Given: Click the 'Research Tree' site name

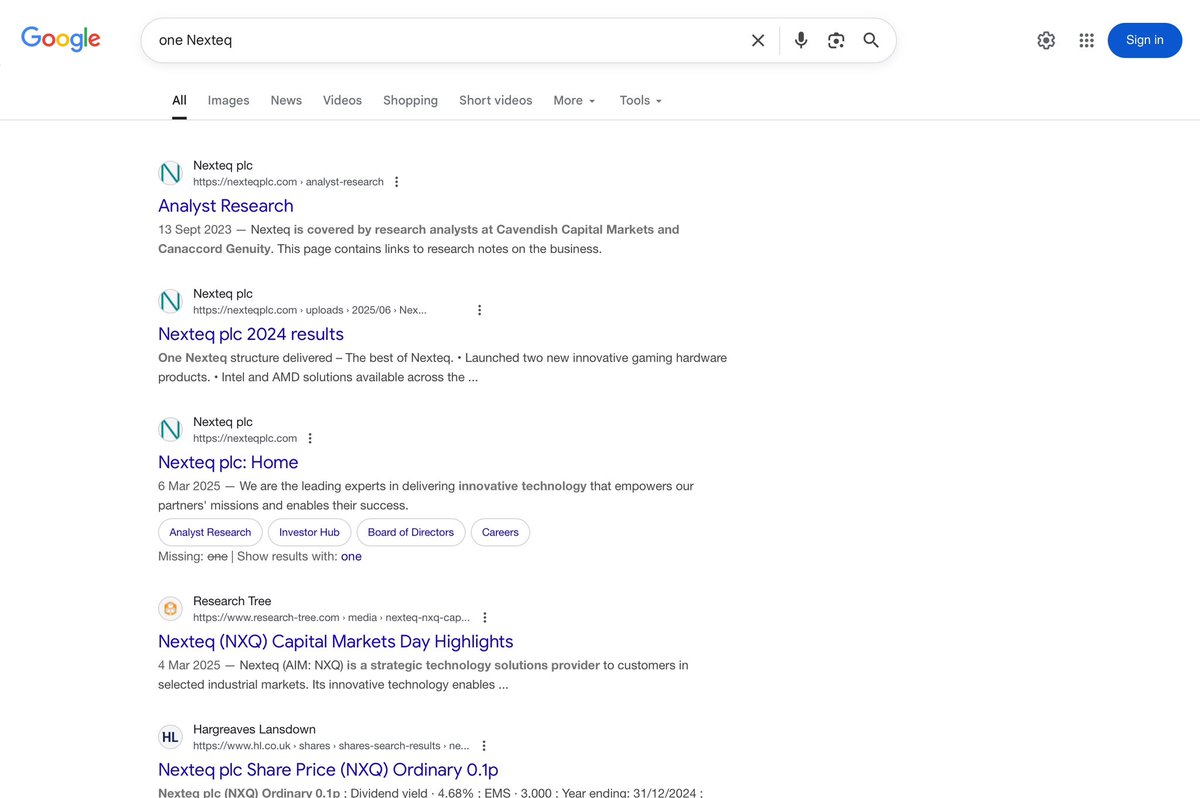Looking at the screenshot, I should [232, 601].
